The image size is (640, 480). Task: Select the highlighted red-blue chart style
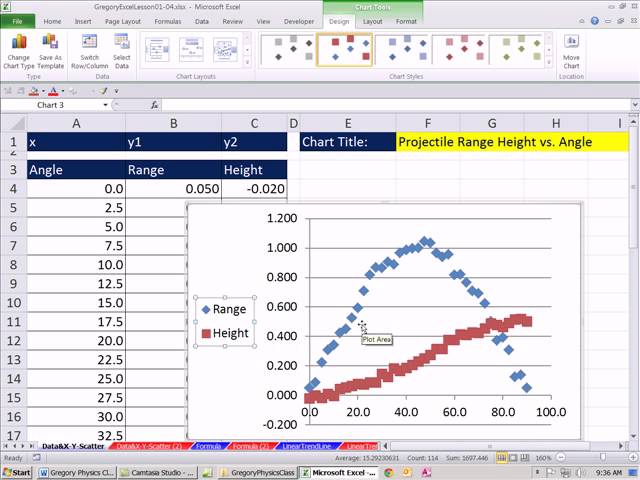[344, 49]
